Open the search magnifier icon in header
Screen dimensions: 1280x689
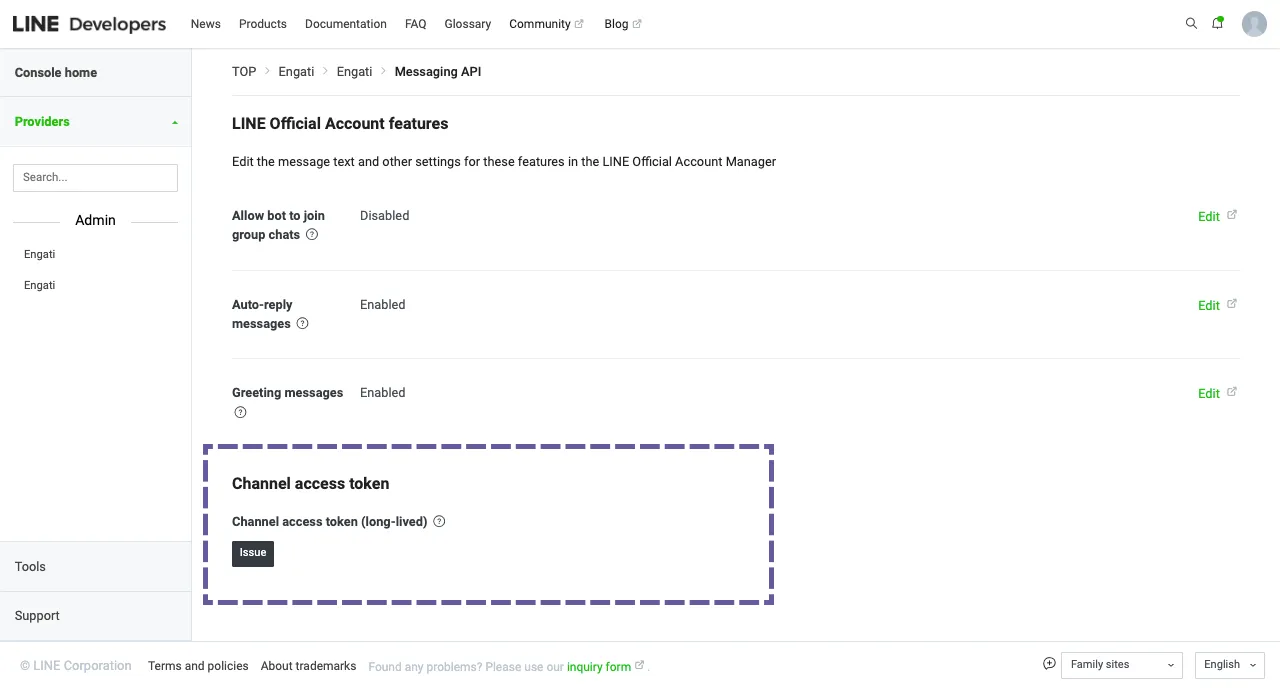pyautogui.click(x=1191, y=23)
